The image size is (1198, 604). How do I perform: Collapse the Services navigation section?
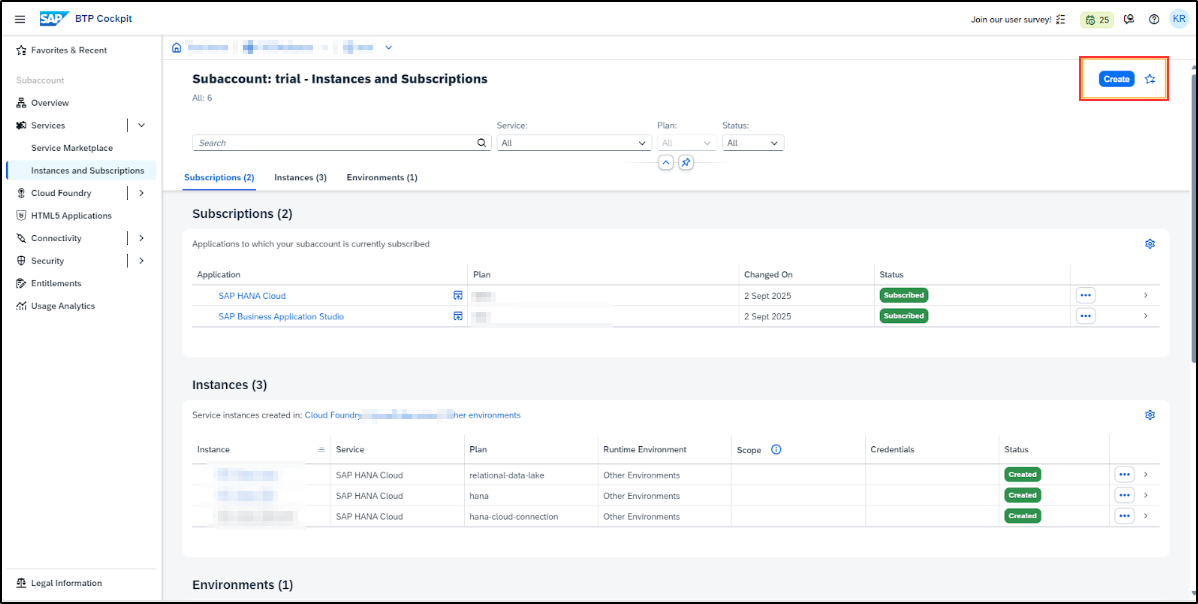141,126
